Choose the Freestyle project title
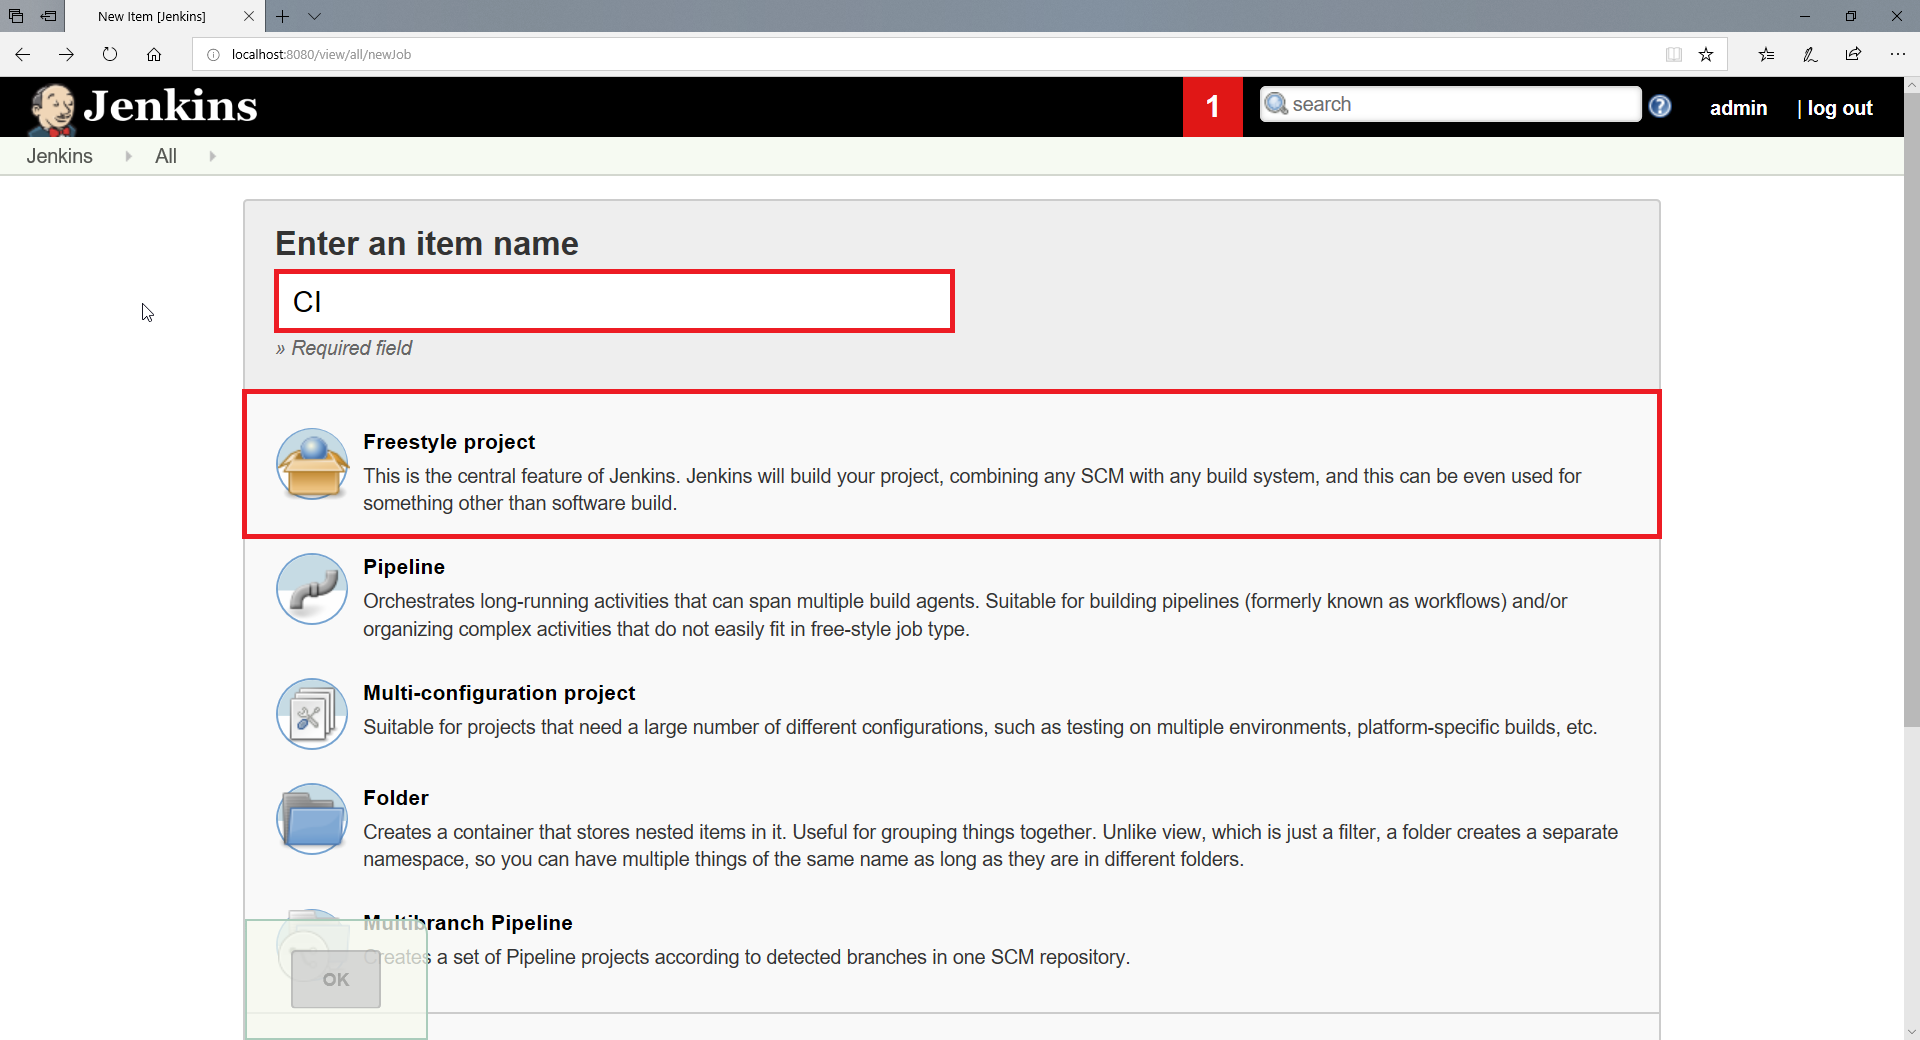The height and width of the screenshot is (1040, 1920). 449,442
